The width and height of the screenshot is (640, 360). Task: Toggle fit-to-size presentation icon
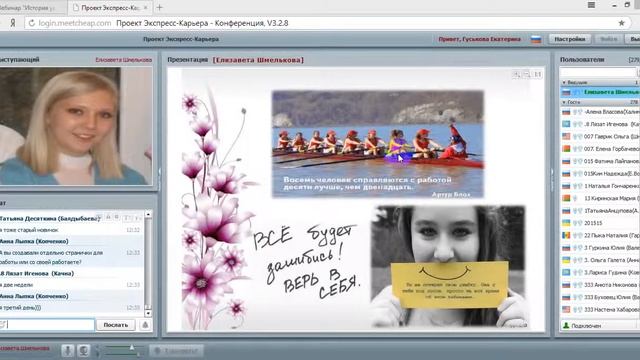coord(538,74)
